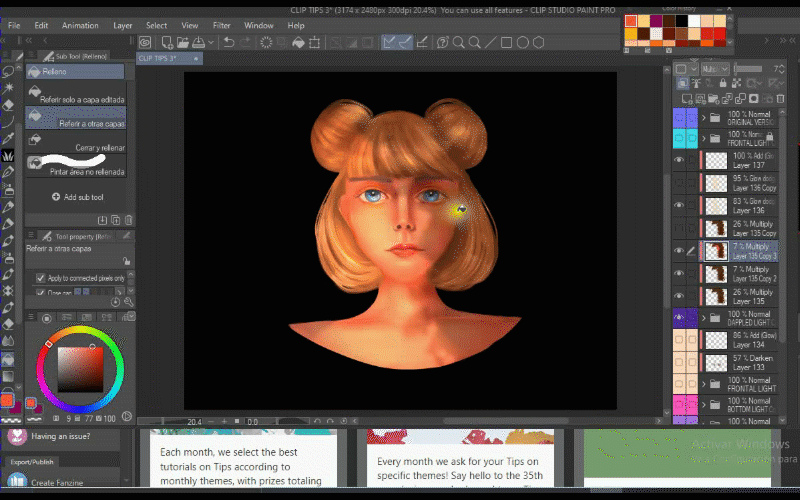The width and height of the screenshot is (800, 500).
Task: Toggle visibility of Layer 136
Action: point(679,205)
